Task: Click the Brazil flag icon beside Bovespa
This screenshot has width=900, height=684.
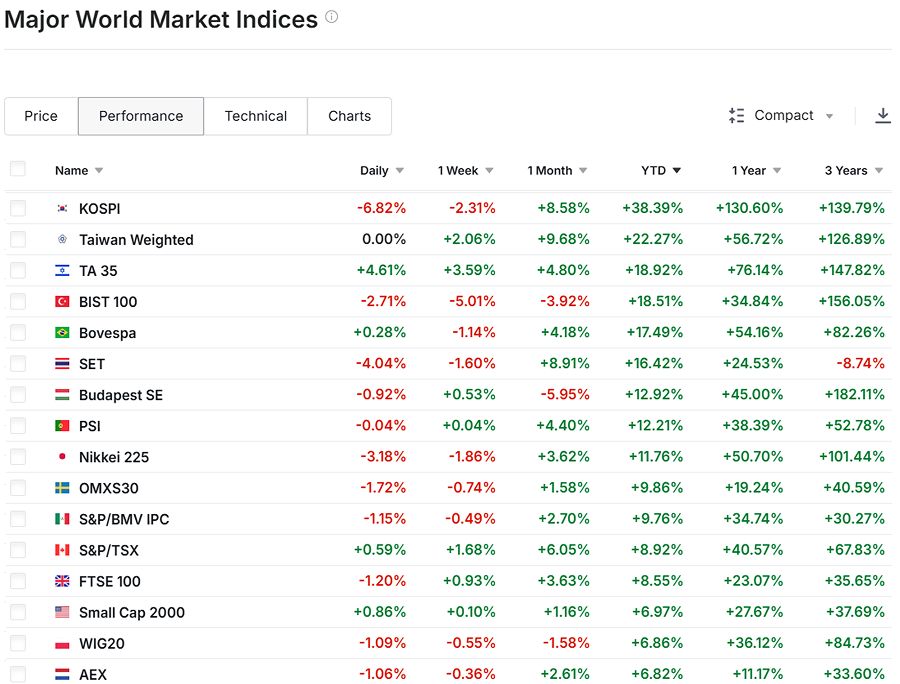Action: coord(62,333)
